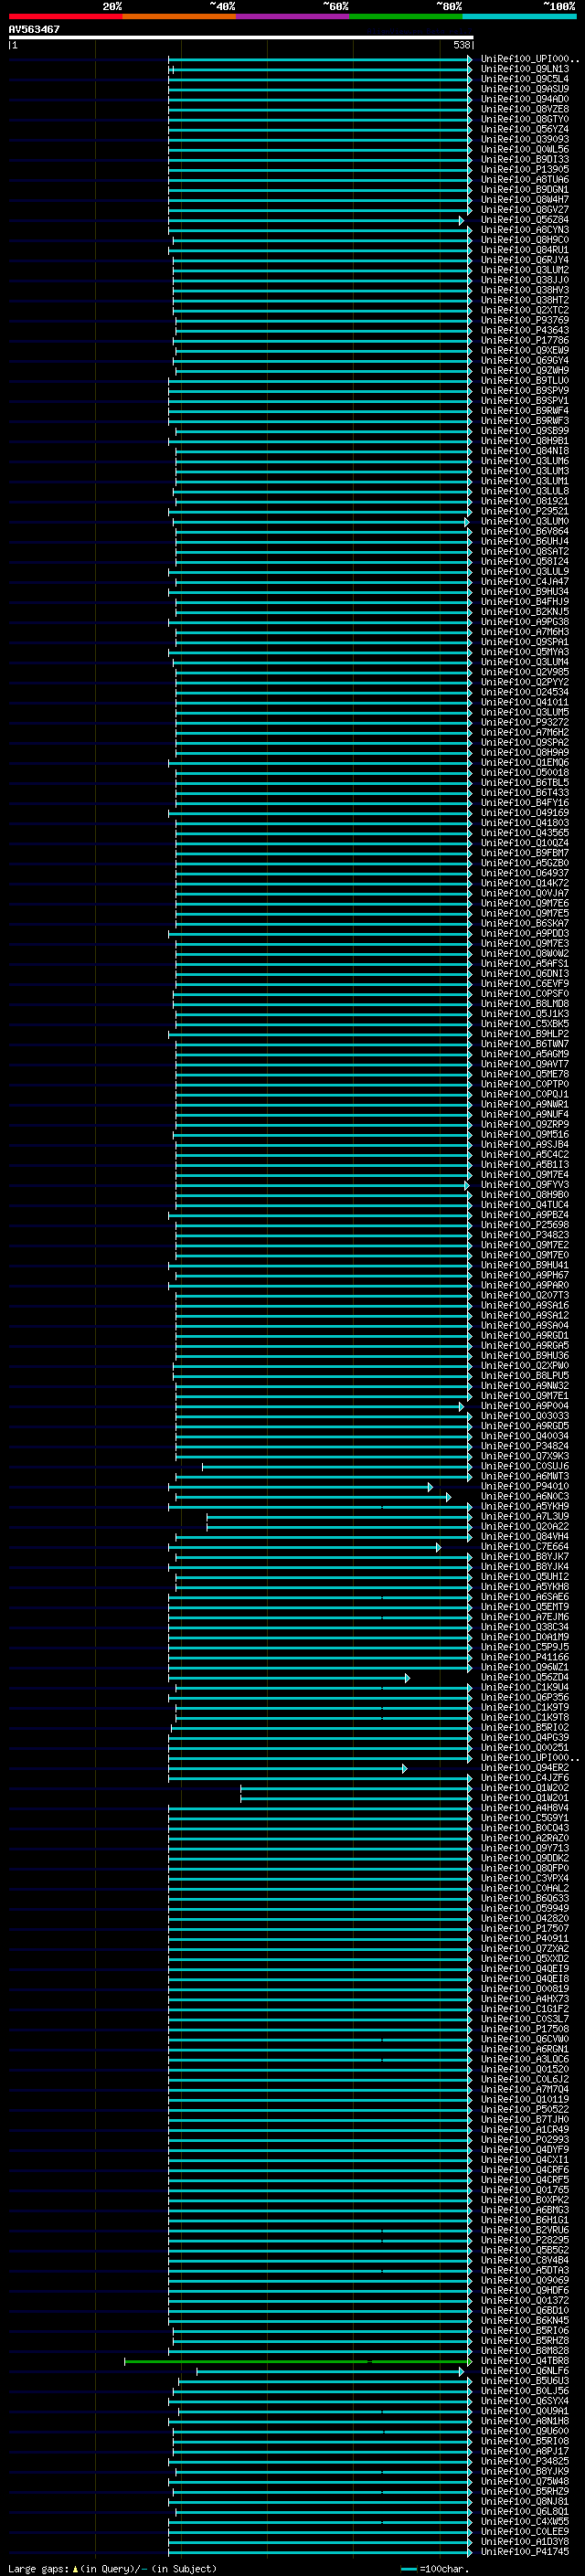Select the UniRef100_P94010 label

[x=525, y=1486]
